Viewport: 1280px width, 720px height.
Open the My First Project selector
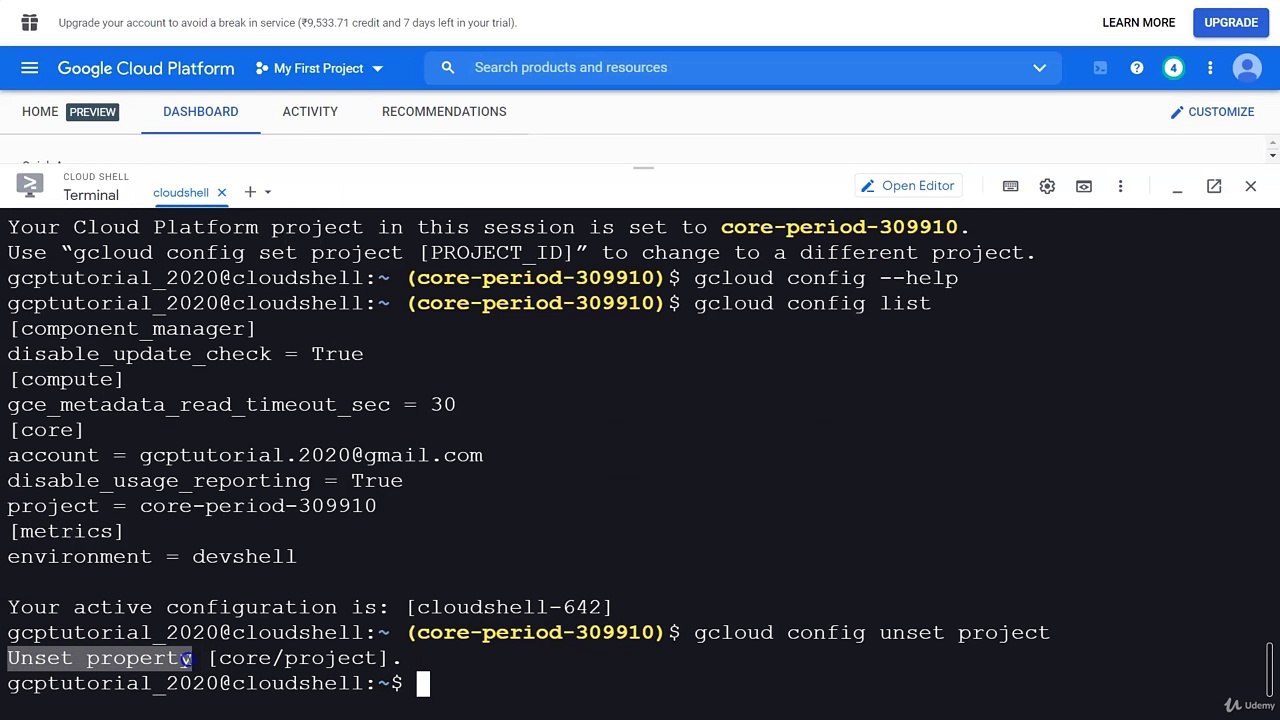319,68
